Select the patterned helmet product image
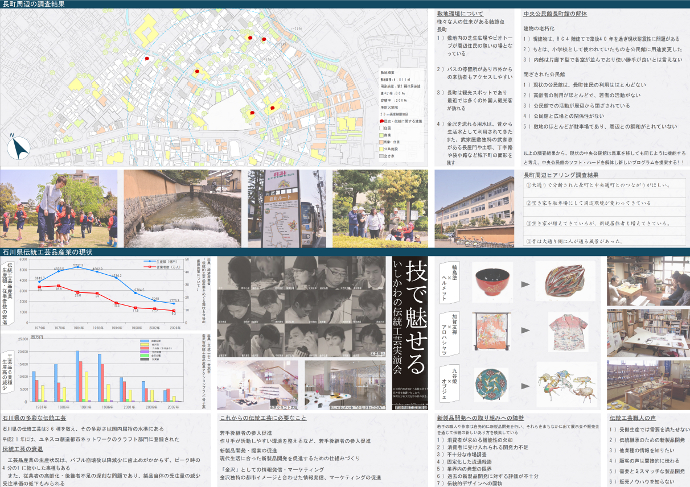 (565, 282)
